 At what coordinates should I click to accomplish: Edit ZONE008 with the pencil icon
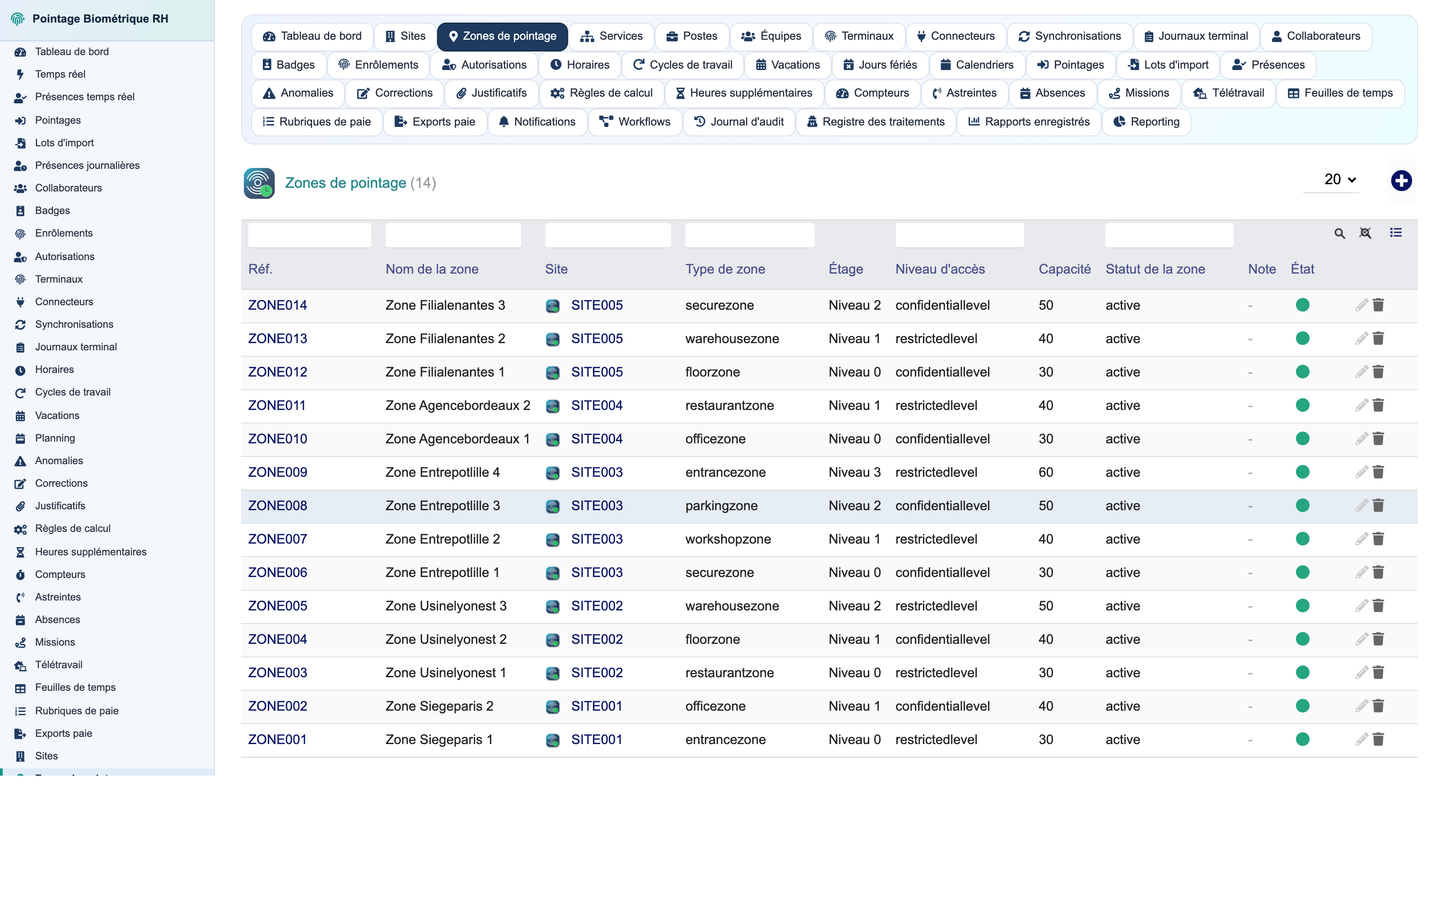pyautogui.click(x=1361, y=505)
